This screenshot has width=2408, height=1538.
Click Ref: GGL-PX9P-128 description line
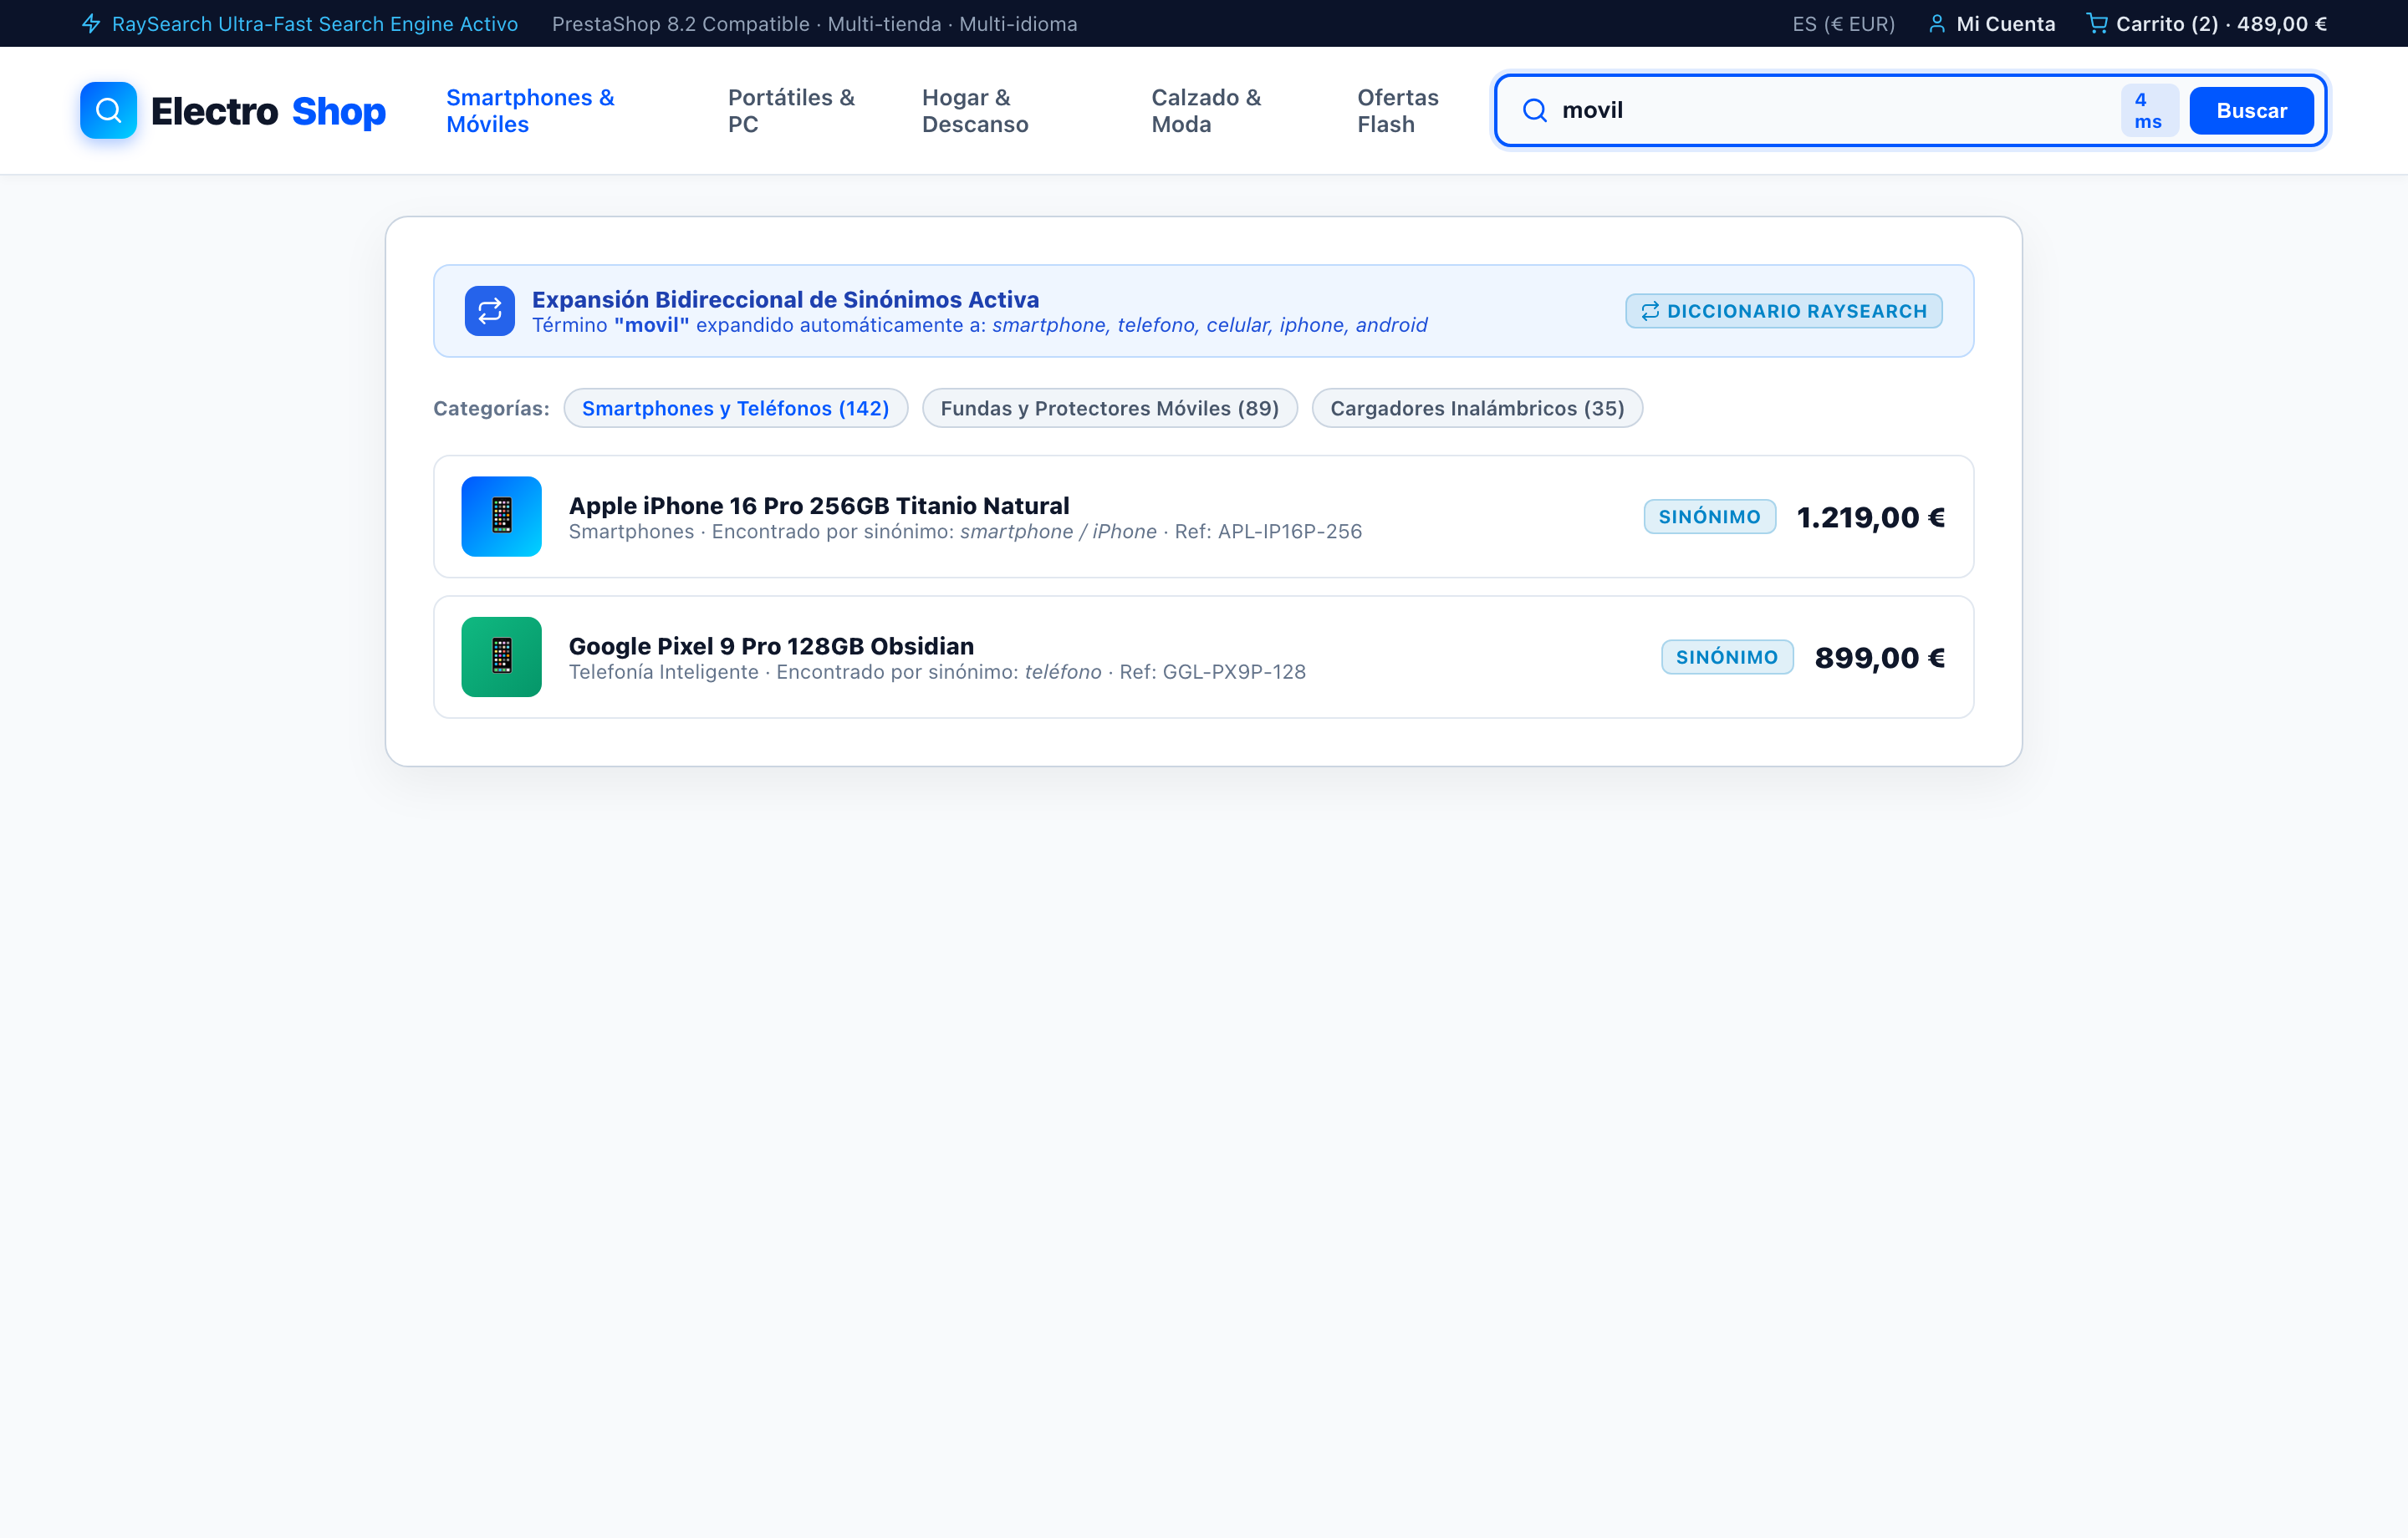tap(937, 672)
